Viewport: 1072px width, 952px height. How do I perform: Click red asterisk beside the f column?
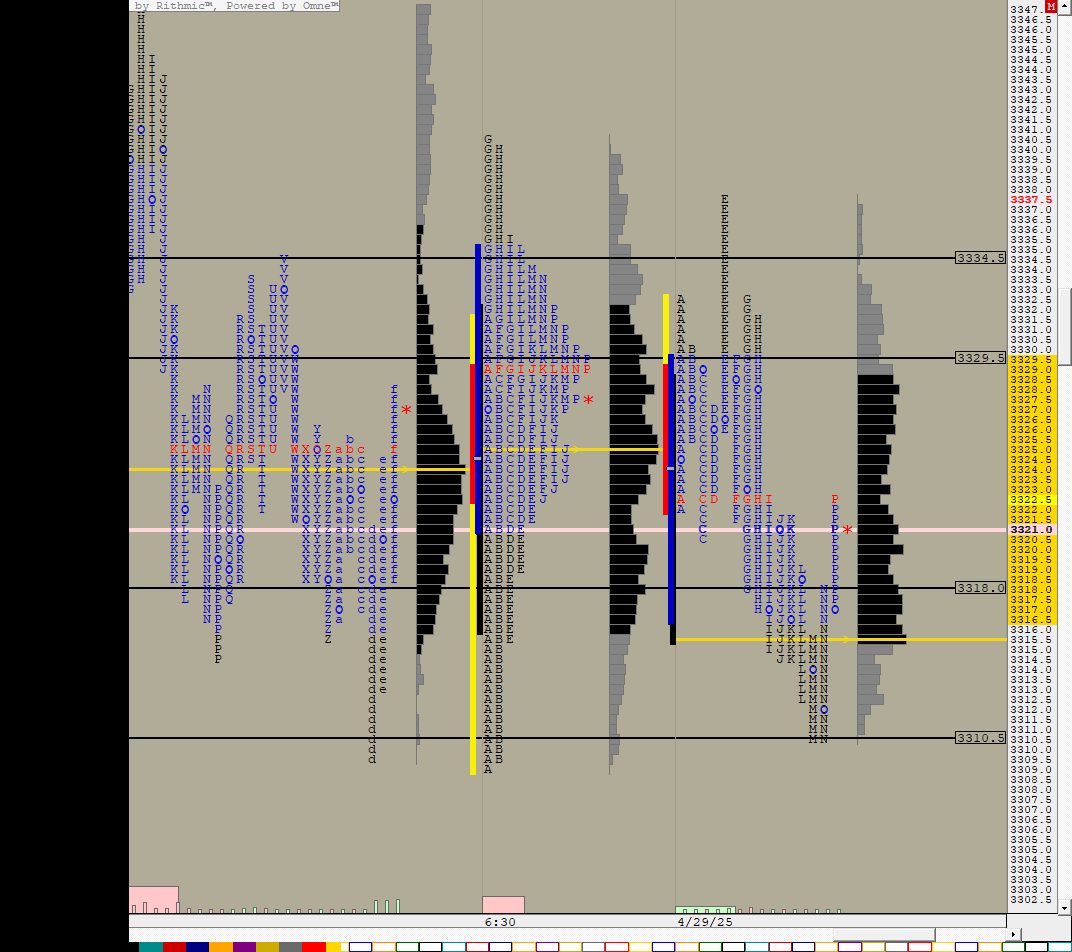[x=407, y=410]
